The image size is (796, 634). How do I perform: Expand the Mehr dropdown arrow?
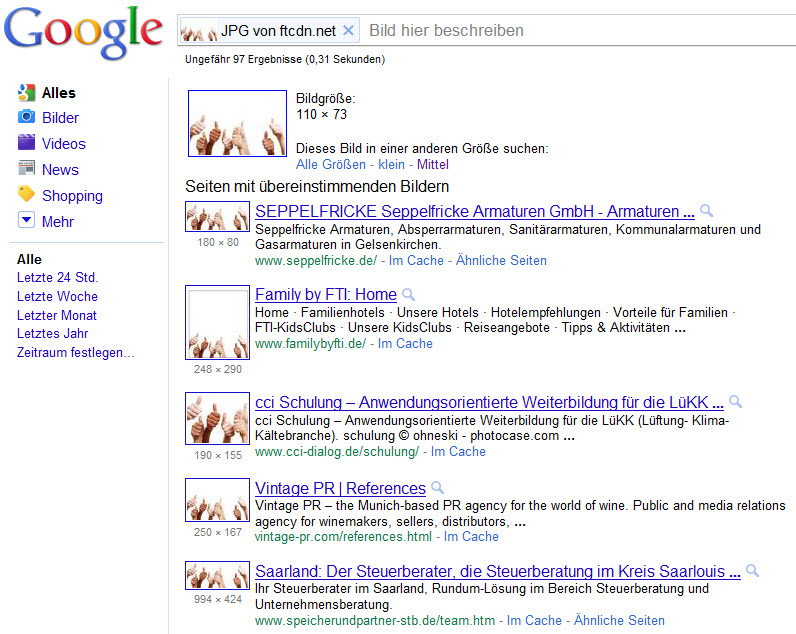(26, 220)
